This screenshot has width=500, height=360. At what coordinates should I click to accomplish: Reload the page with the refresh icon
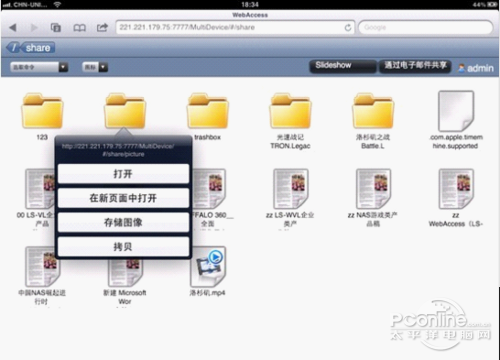(x=348, y=28)
